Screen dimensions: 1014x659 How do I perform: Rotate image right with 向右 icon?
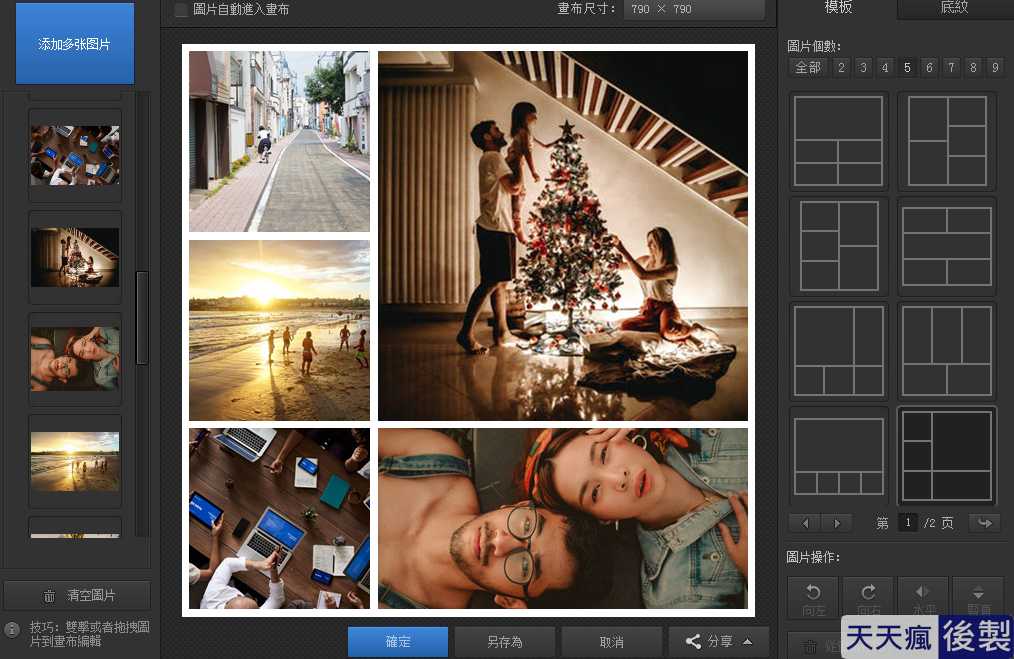[868, 598]
